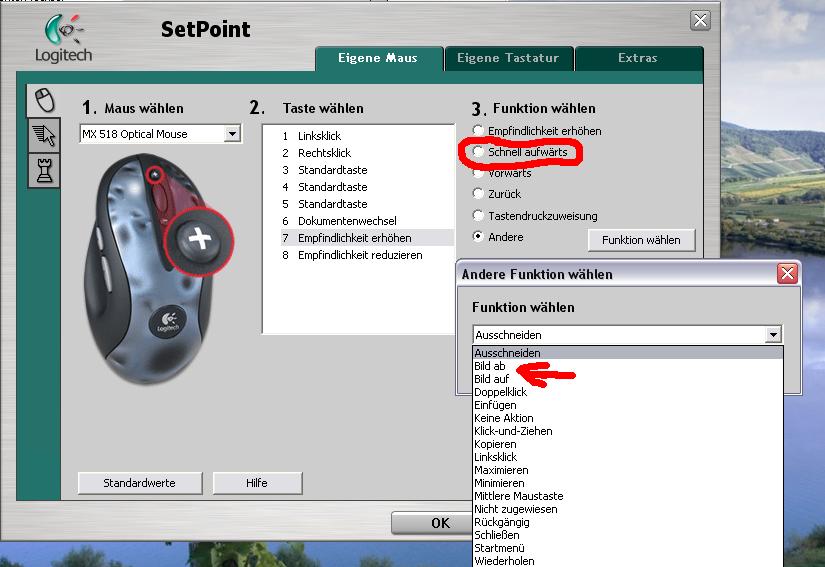Select Tastendruckzuweisung radio option
The height and width of the screenshot is (567, 825).
click(x=478, y=215)
